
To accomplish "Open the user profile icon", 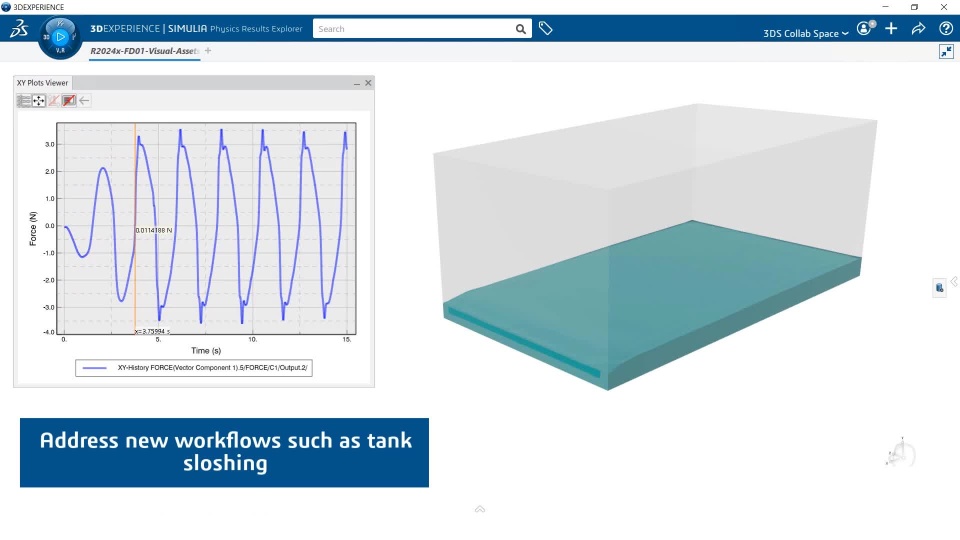I will pos(865,28).
